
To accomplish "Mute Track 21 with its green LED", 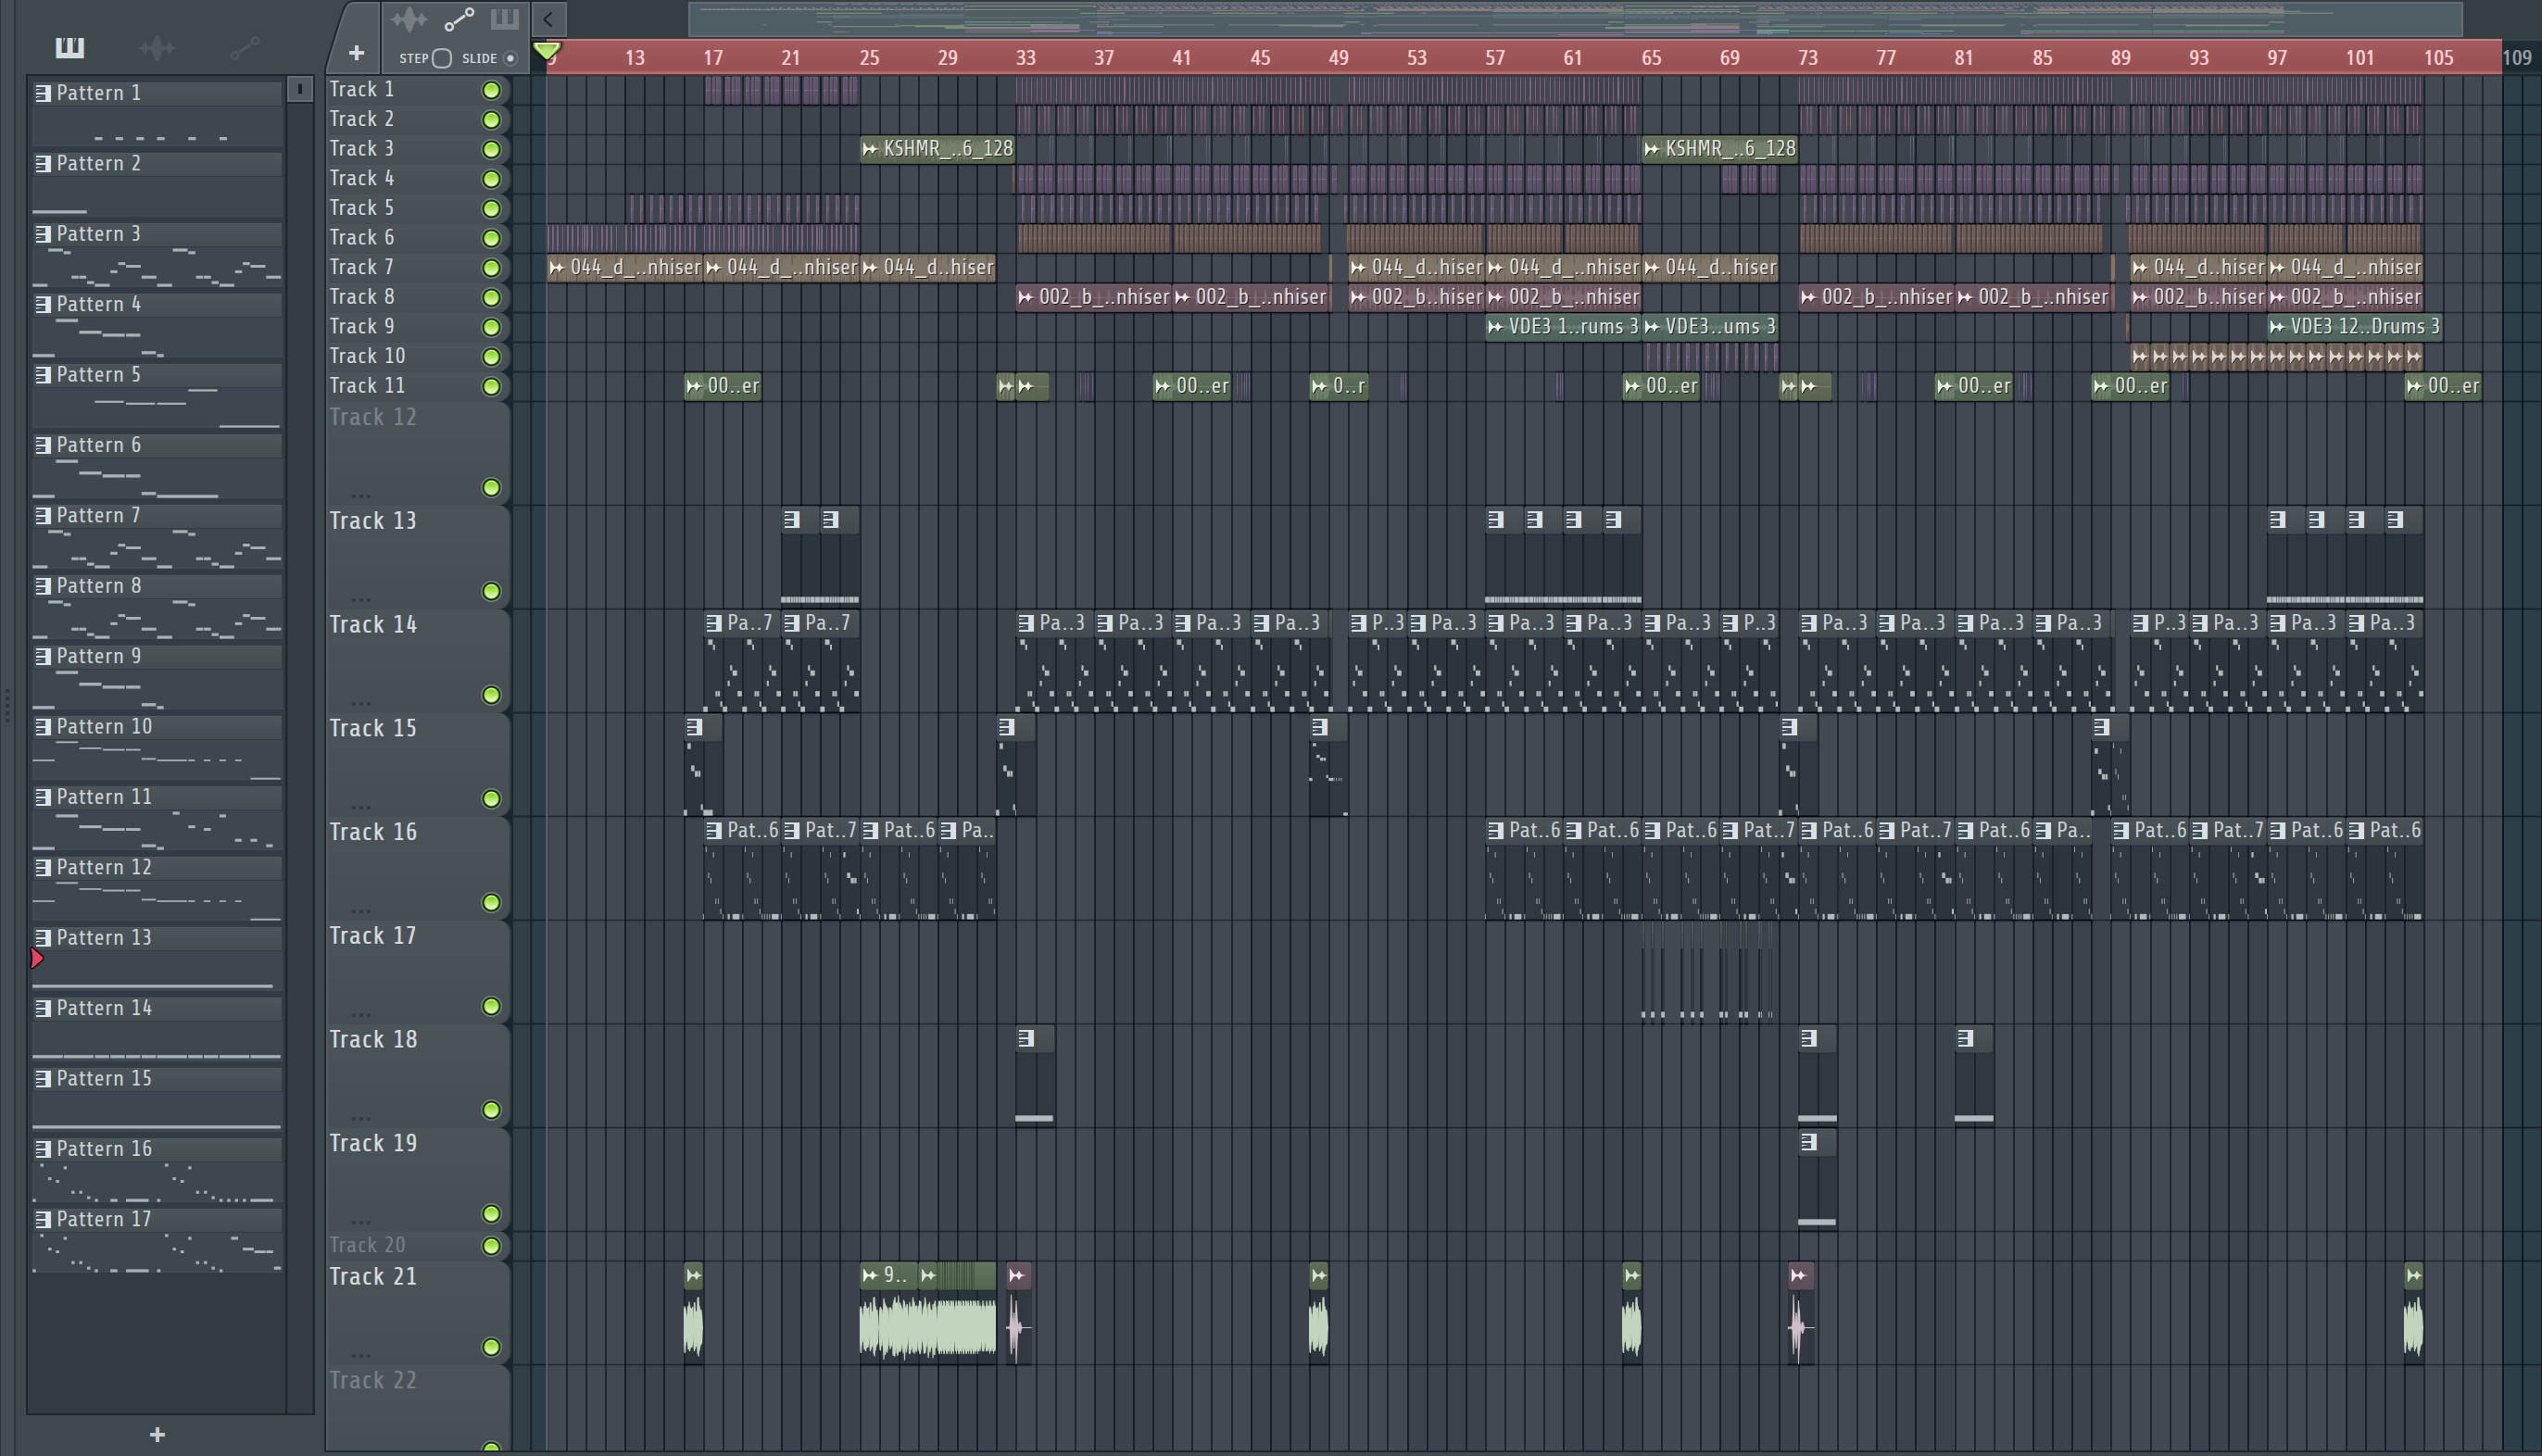I will pyautogui.click(x=491, y=1347).
